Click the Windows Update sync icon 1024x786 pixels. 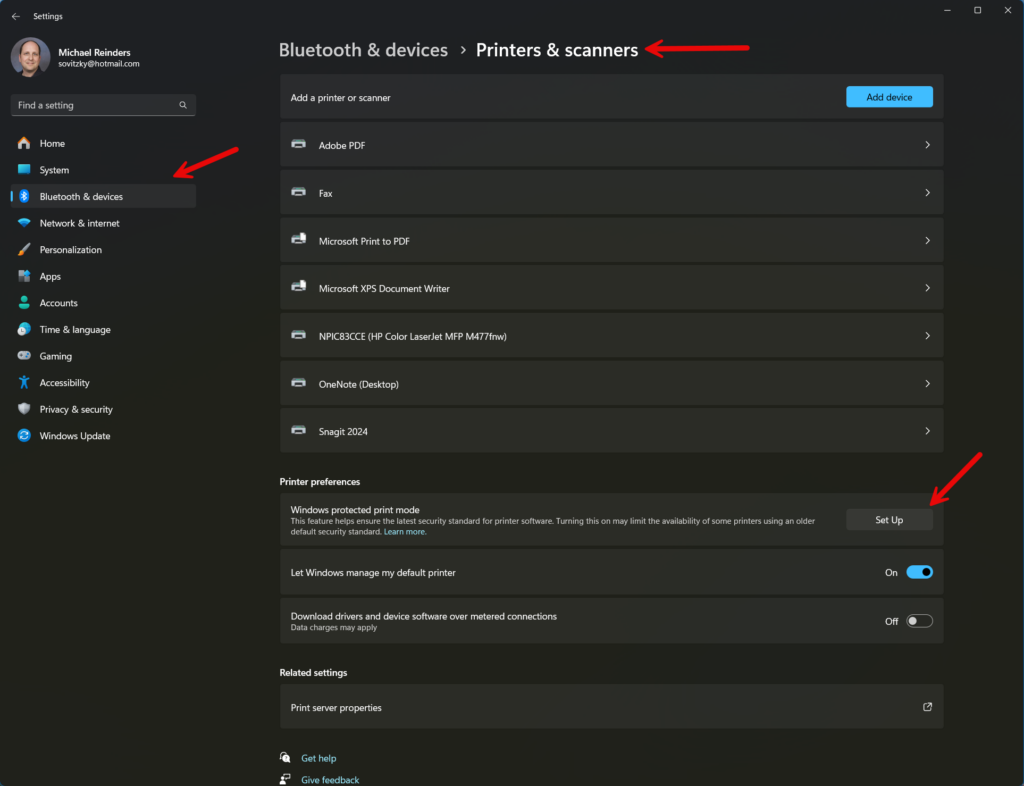[x=24, y=435]
